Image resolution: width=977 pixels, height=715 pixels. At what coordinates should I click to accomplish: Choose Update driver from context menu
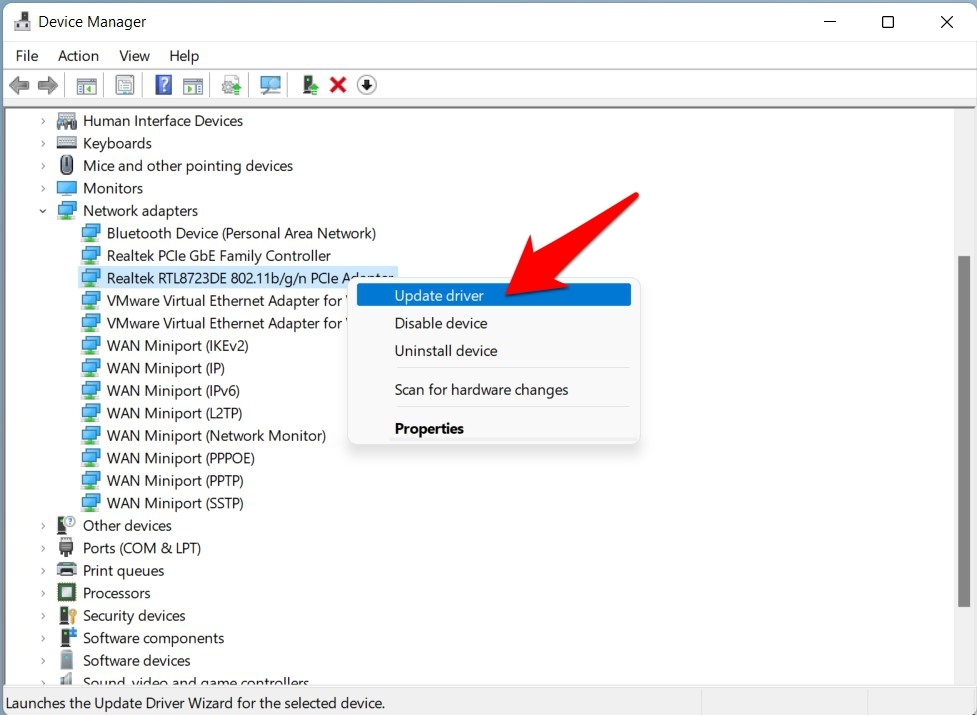point(439,295)
